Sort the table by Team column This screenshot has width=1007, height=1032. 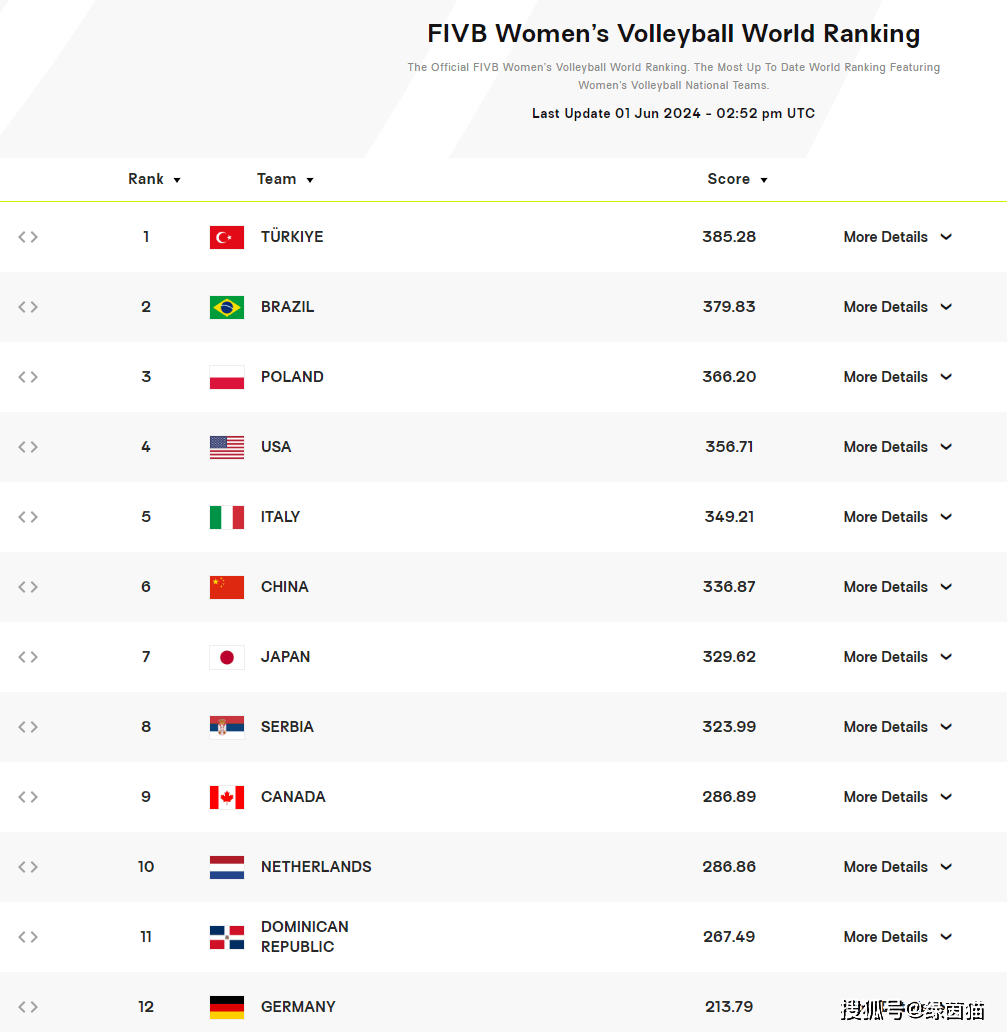(x=285, y=179)
